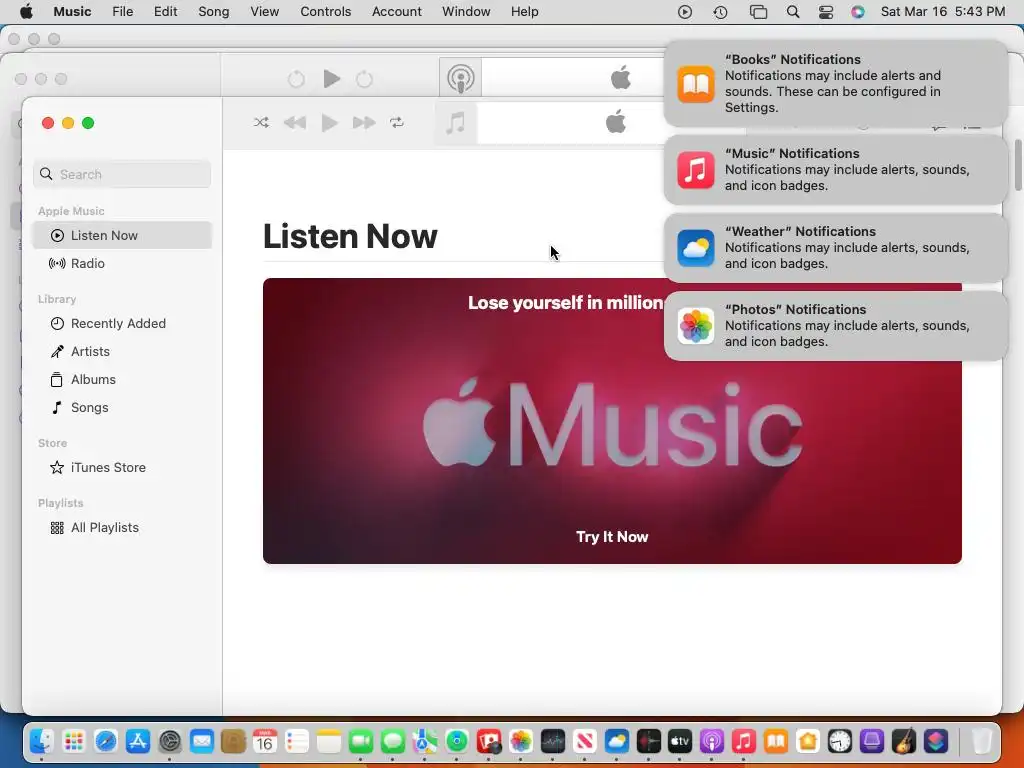The width and height of the screenshot is (1024, 768).
Task: Open Maps from the Dock
Action: [425, 741]
